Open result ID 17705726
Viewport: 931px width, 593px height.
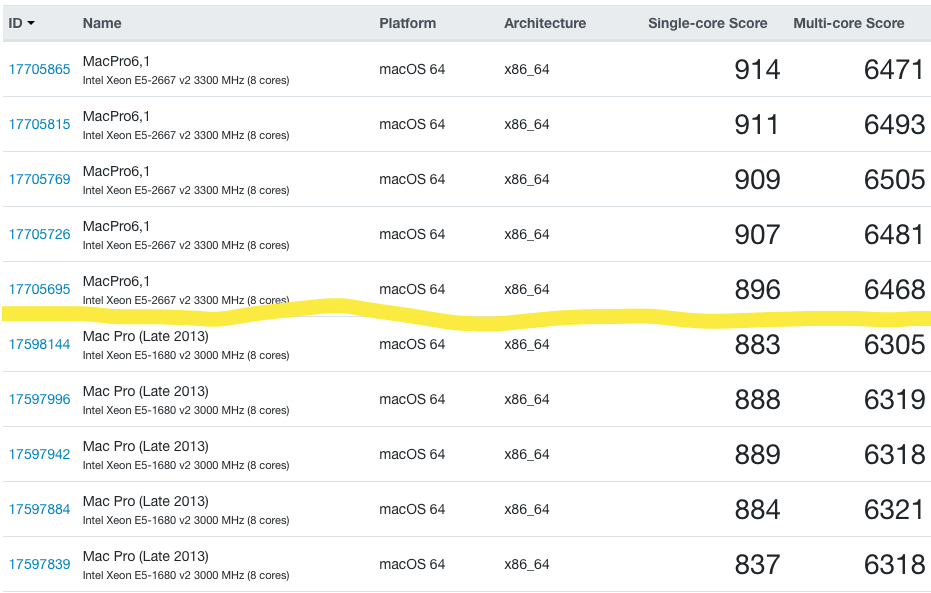(39, 234)
